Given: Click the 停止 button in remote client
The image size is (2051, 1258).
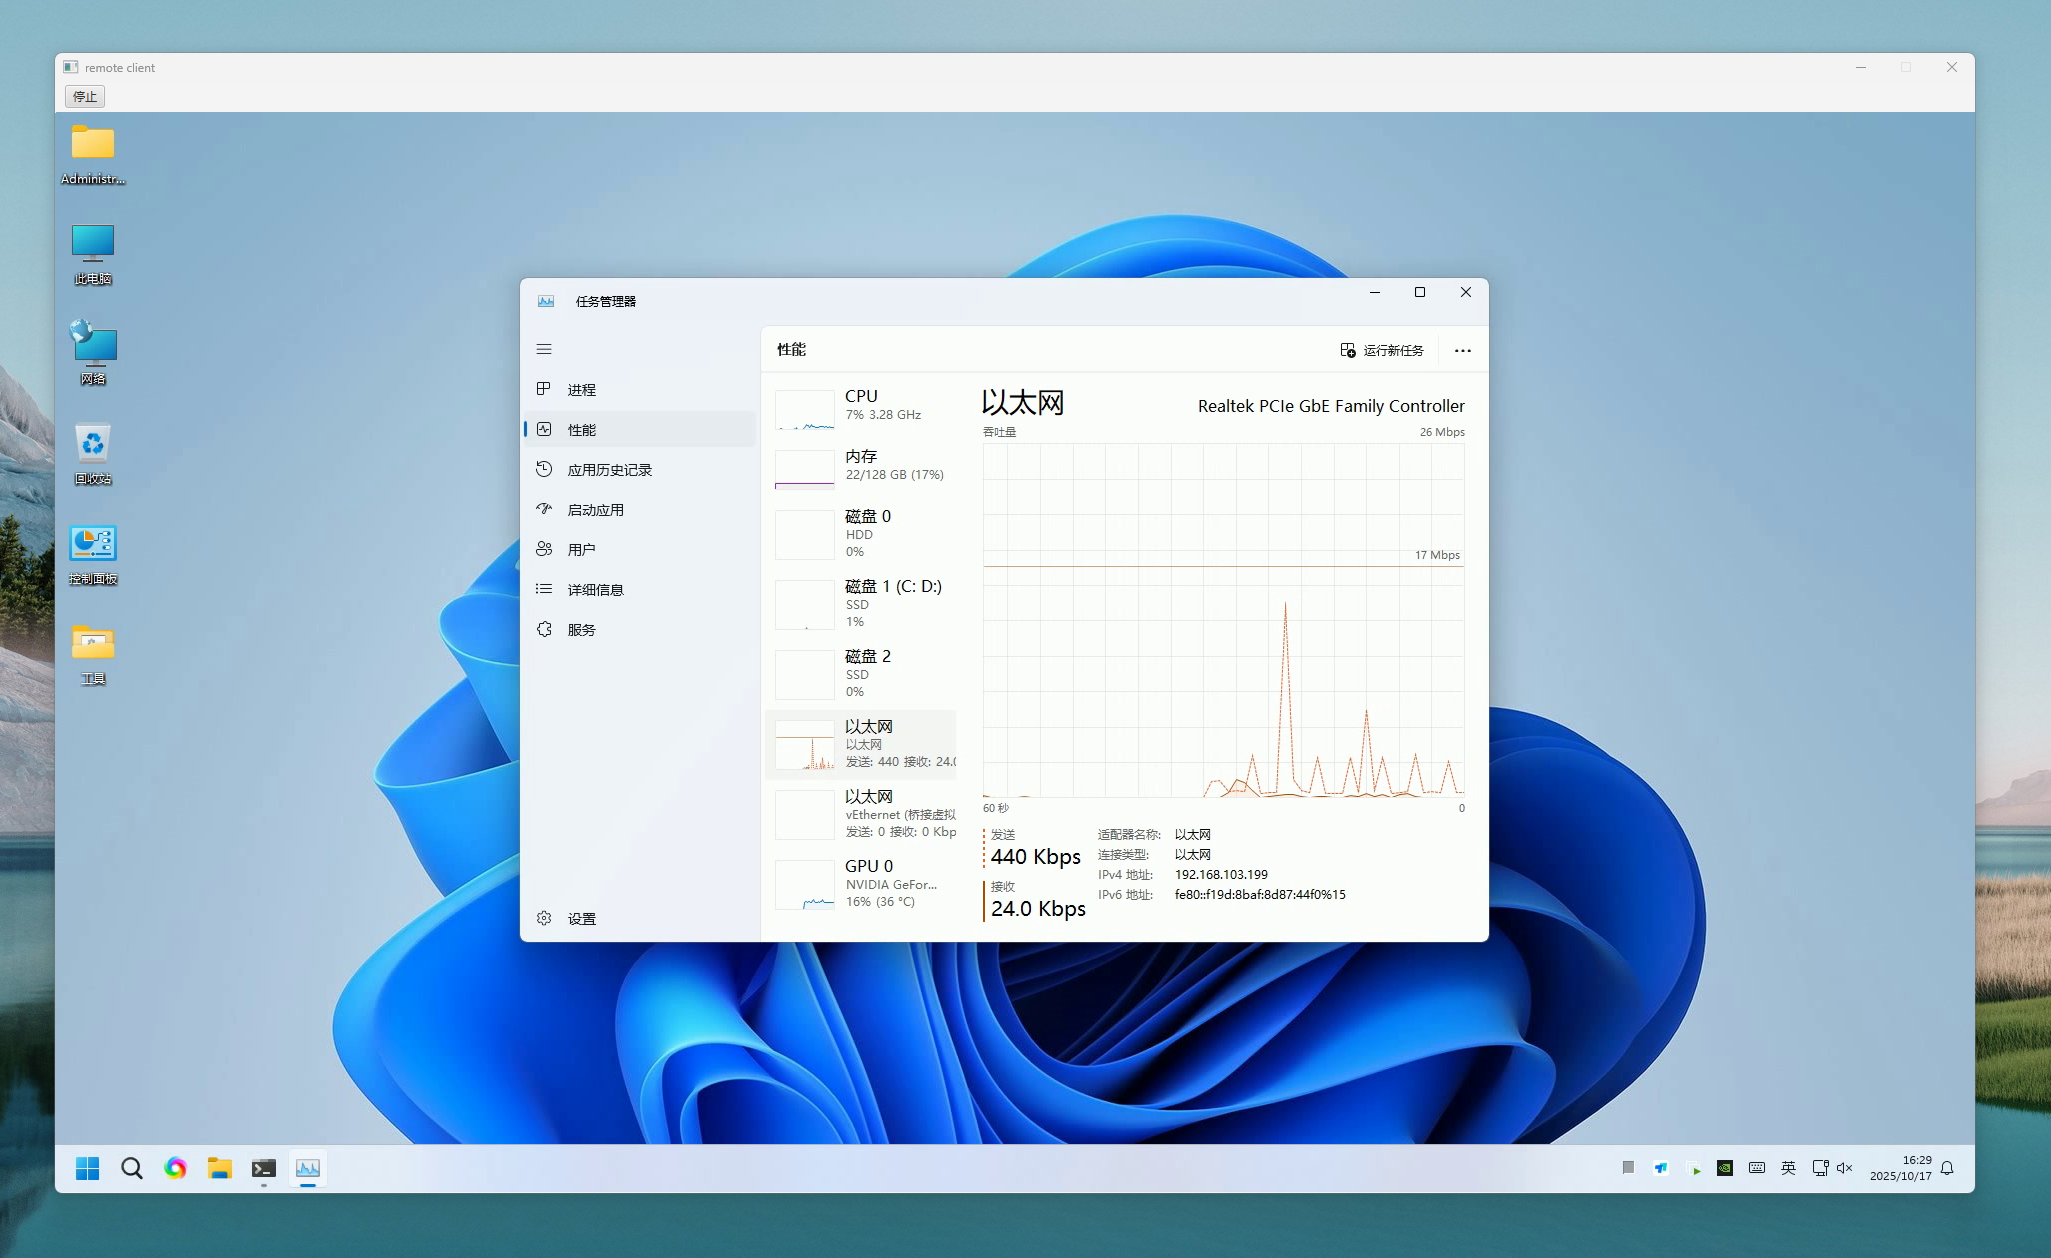Looking at the screenshot, I should point(85,96).
